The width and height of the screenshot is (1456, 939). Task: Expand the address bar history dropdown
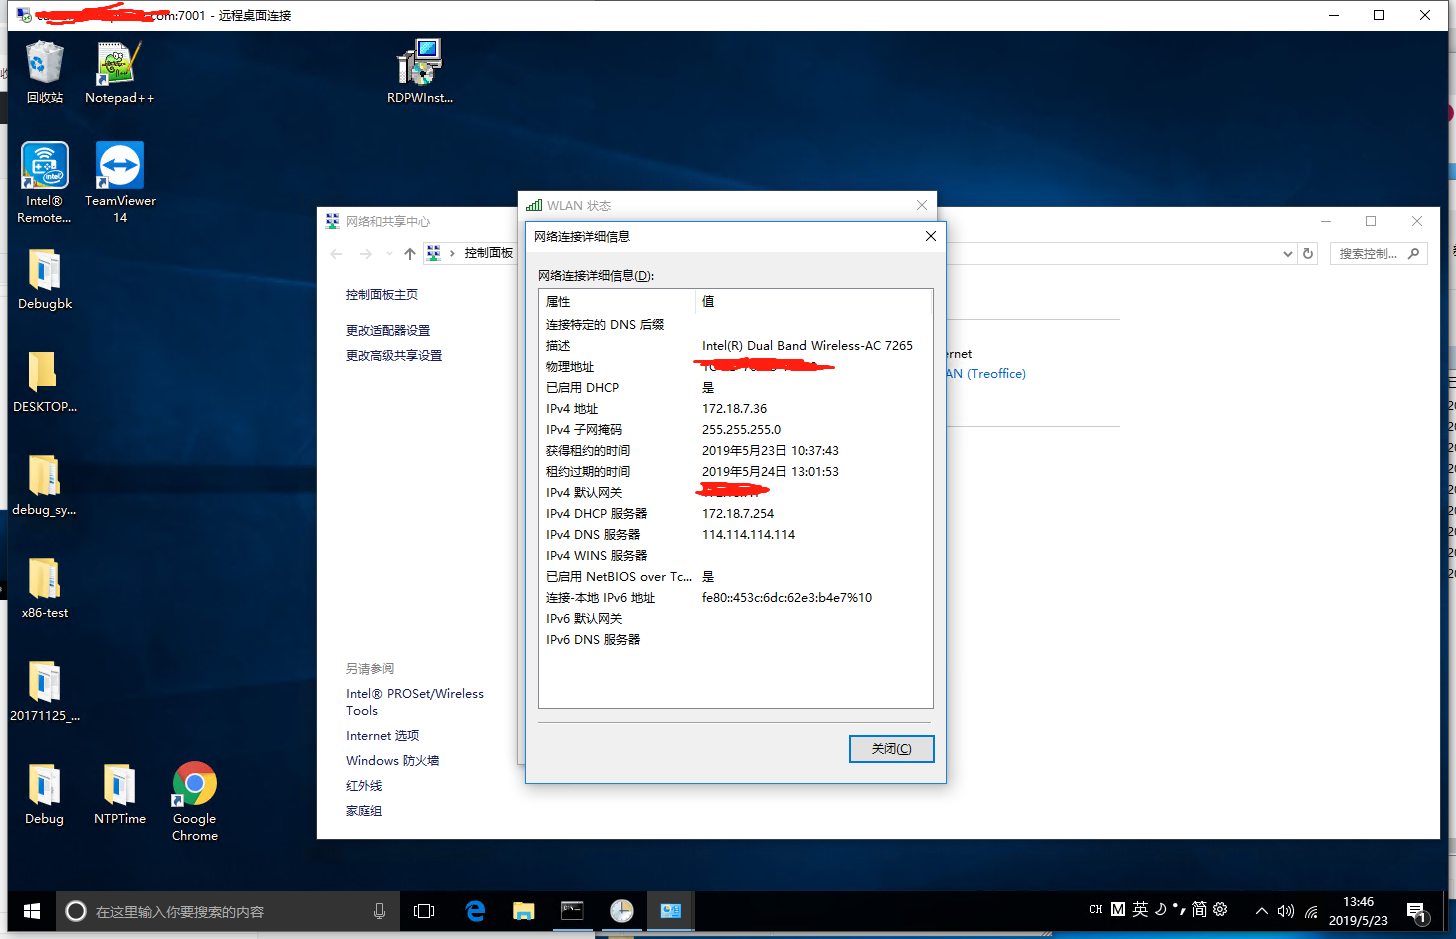coord(1288,253)
